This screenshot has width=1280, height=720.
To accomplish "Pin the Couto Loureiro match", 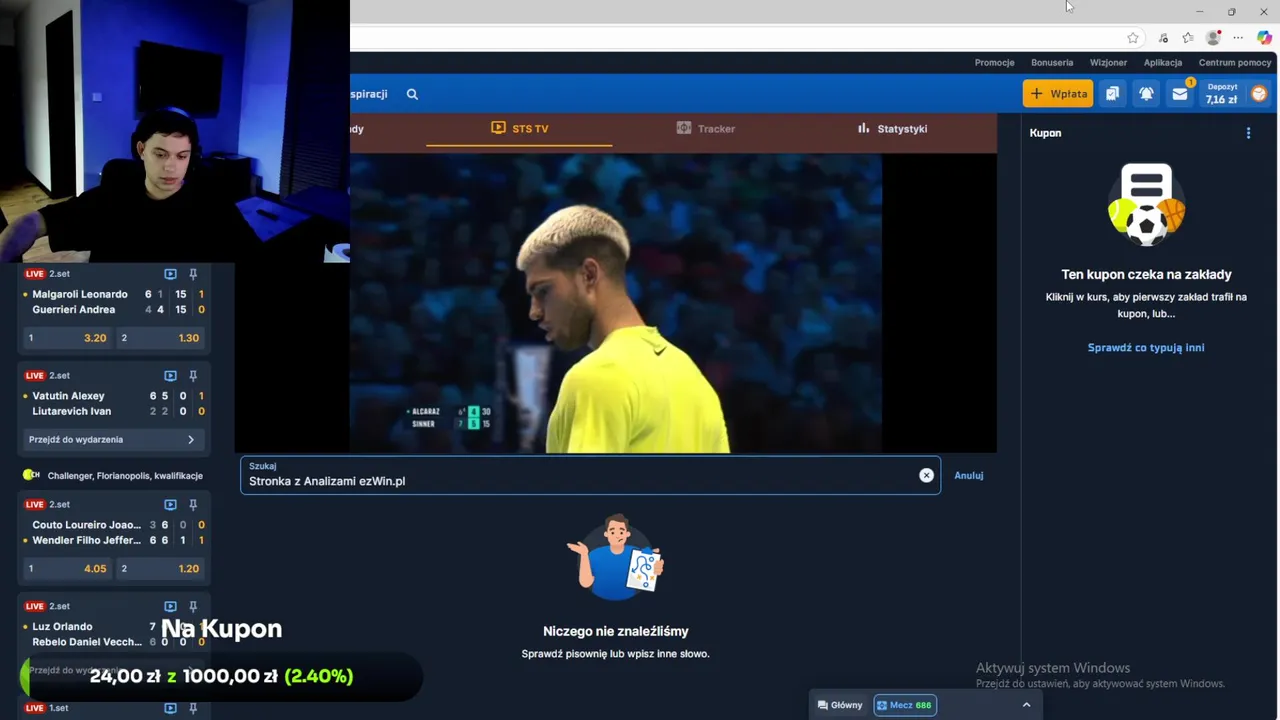I will tap(193, 505).
